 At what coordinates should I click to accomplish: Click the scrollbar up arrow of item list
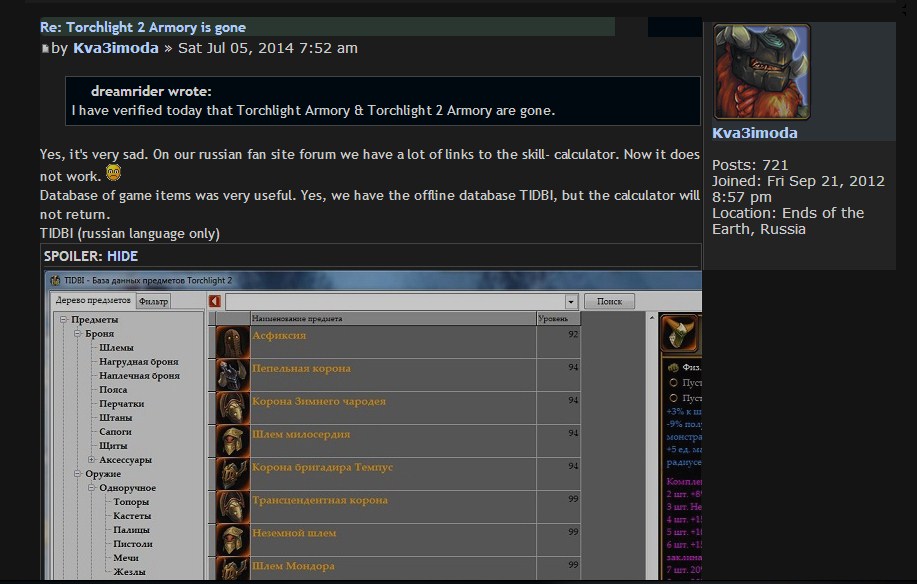coord(651,318)
